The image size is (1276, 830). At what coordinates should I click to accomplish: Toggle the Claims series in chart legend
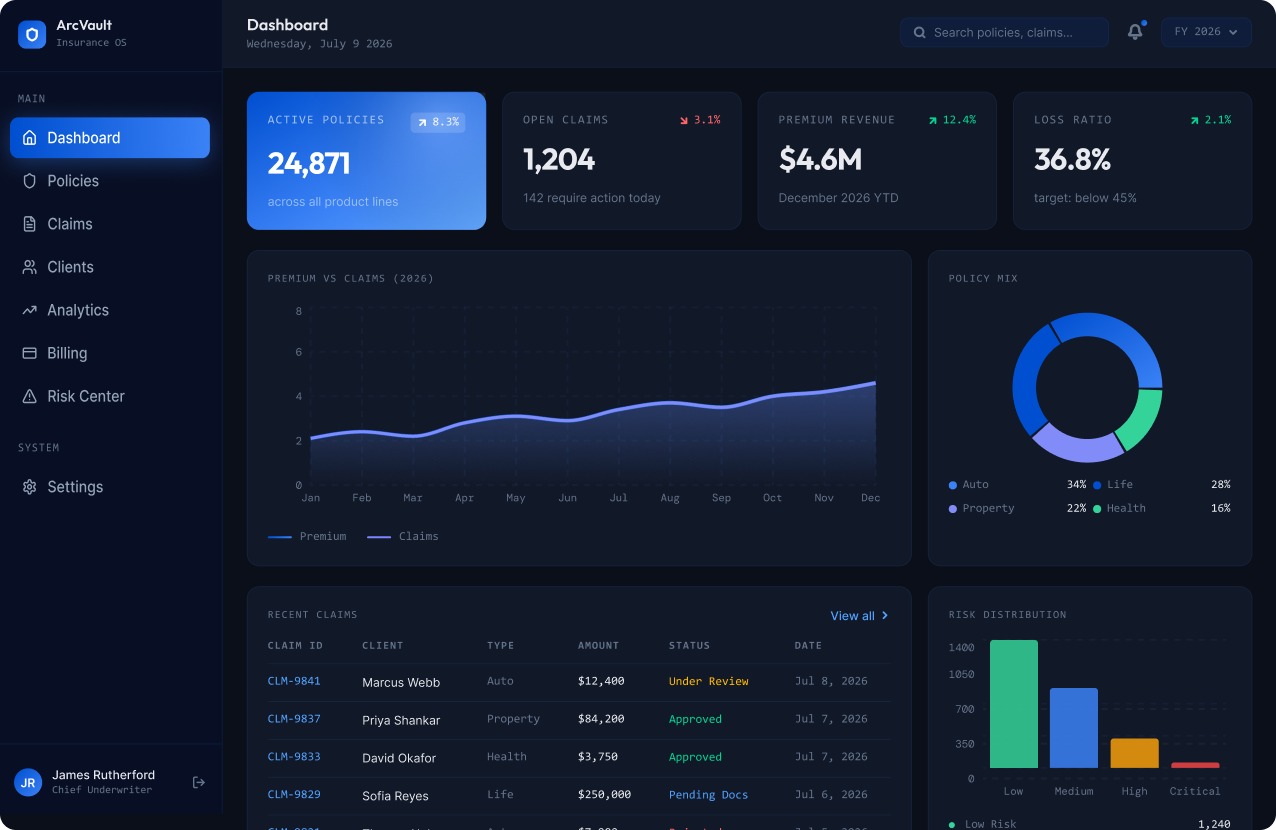(402, 537)
